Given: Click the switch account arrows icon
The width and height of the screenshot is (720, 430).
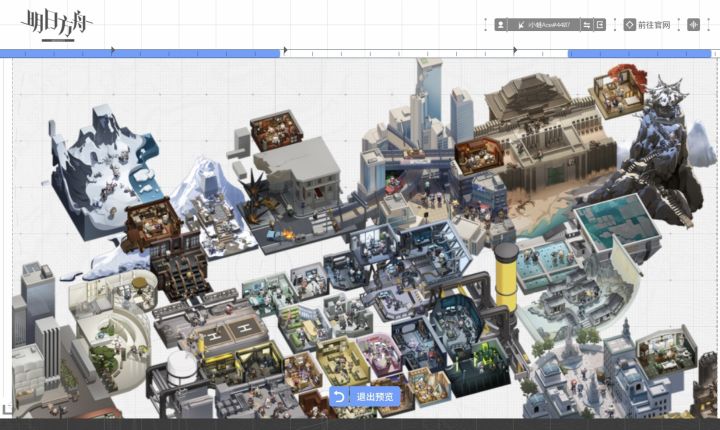Looking at the screenshot, I should coord(587,25).
